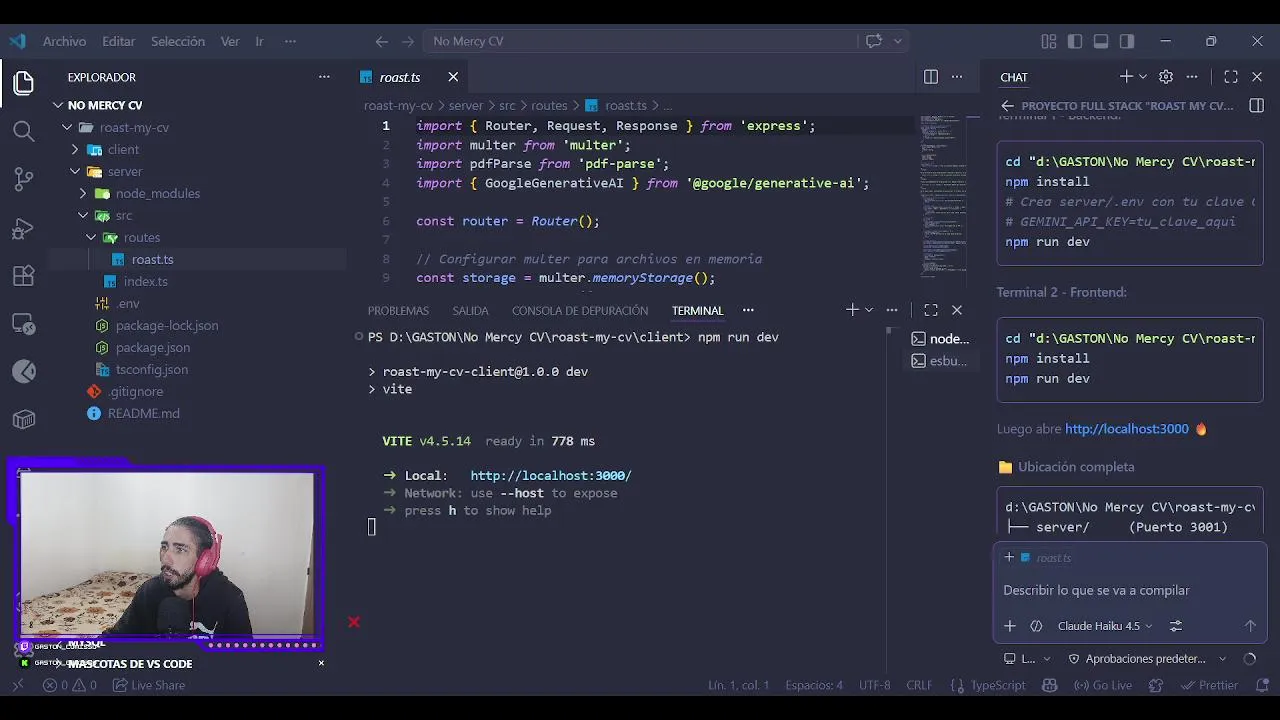Click Live Share in status bar
Viewport: 1280px width, 720px height.
pos(149,685)
